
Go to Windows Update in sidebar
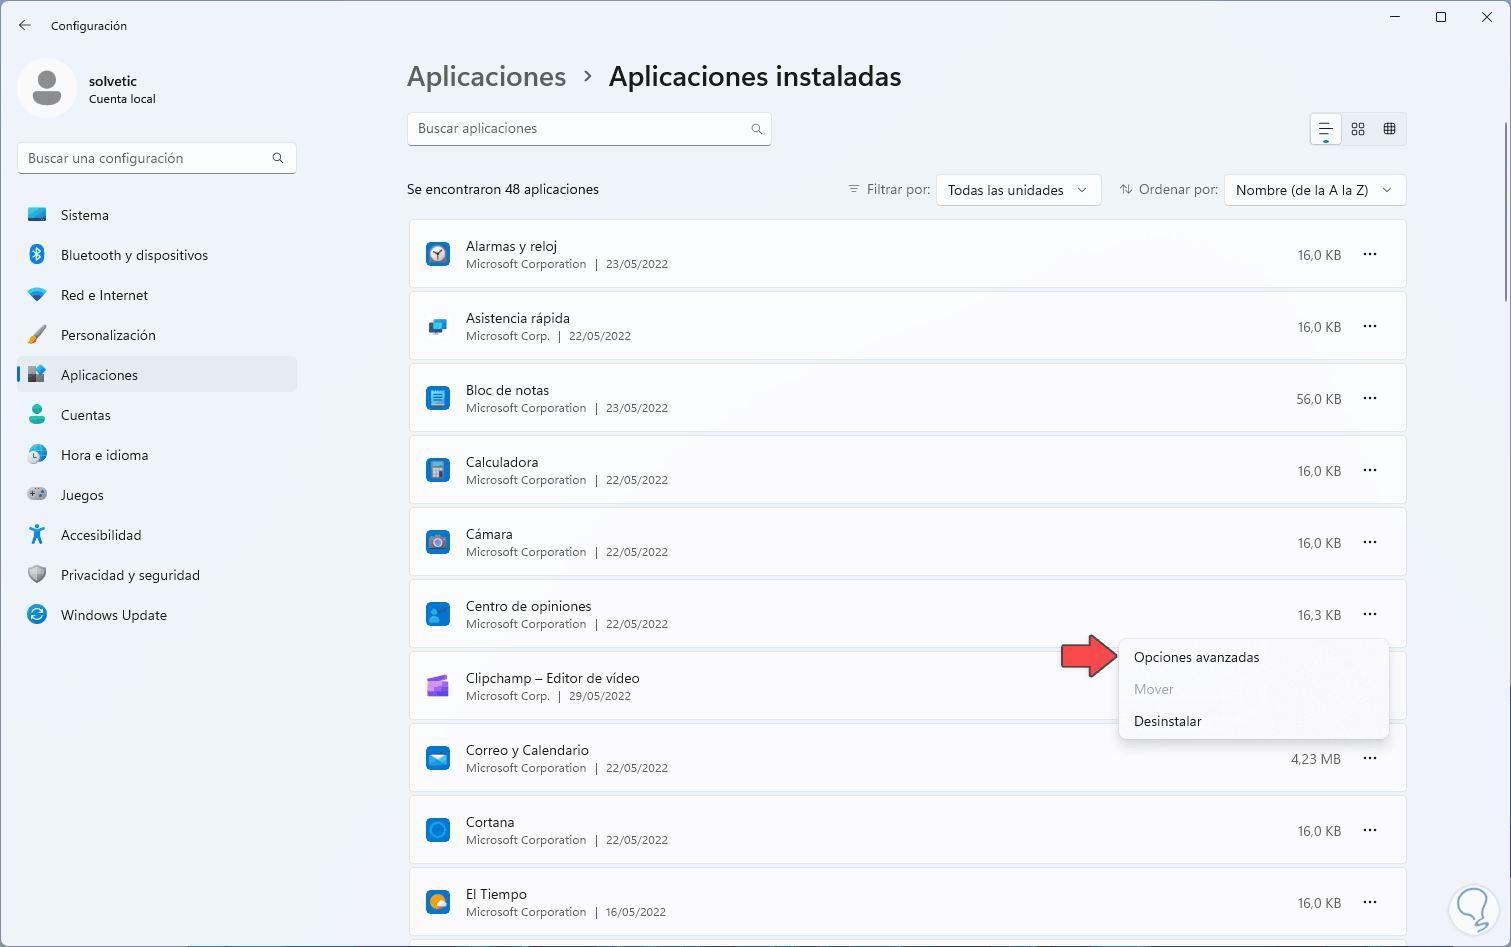[x=114, y=615]
